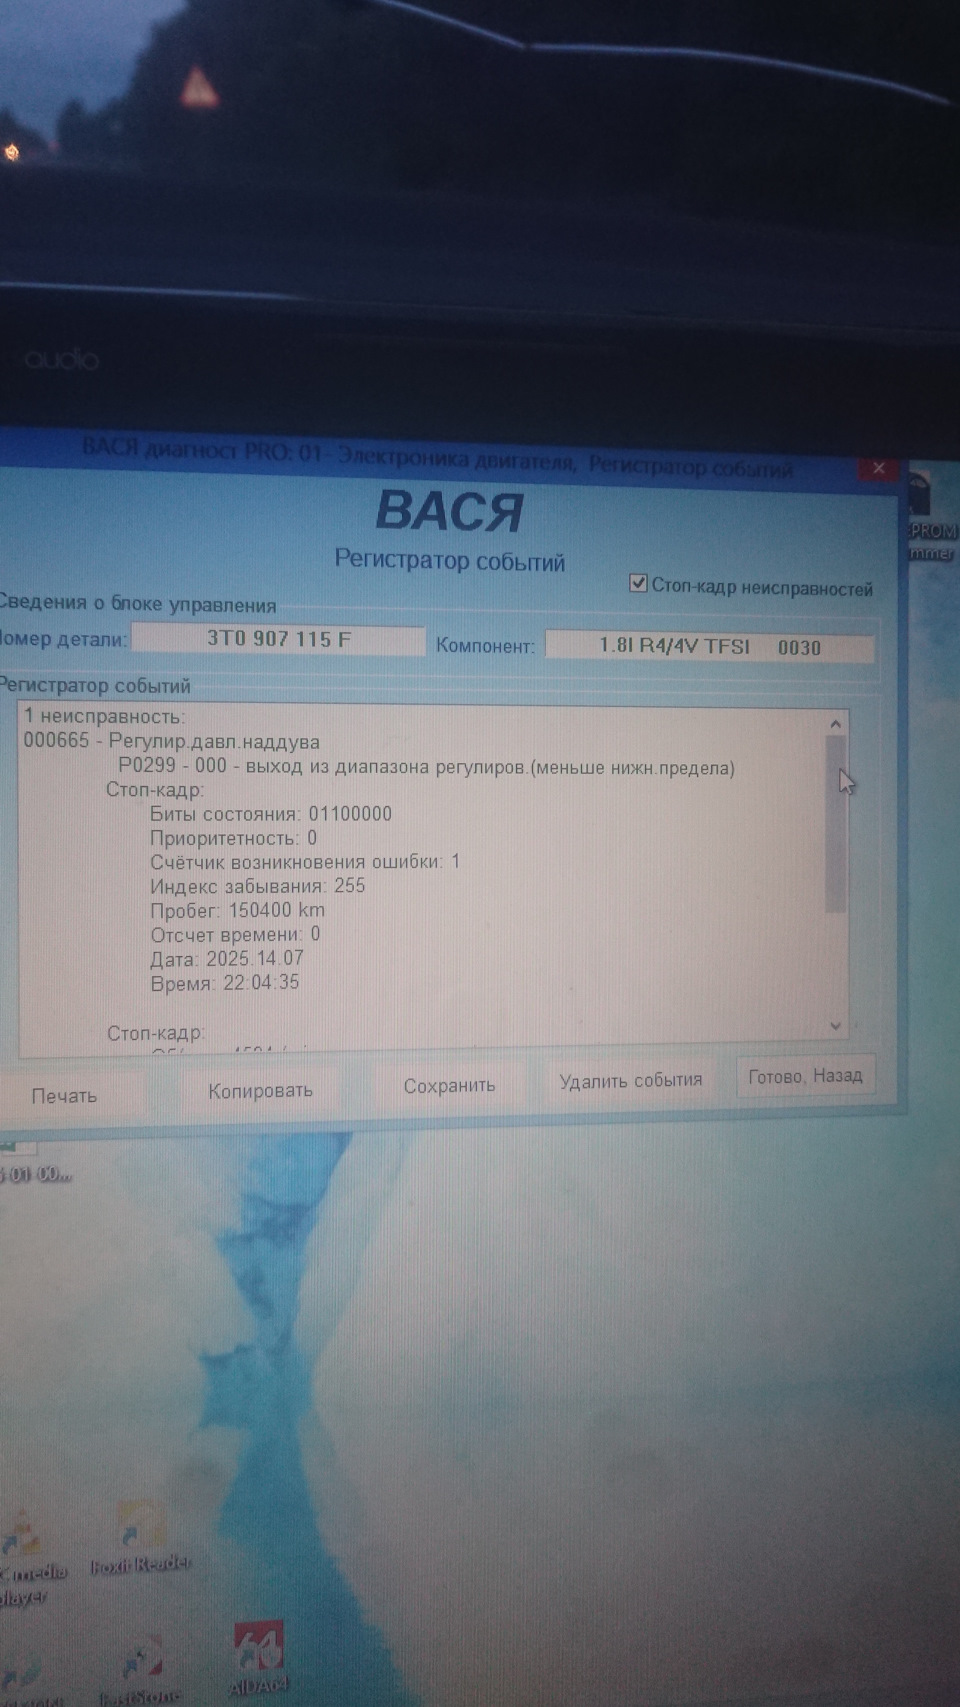Click the Компонент field 1.8l R4/4V TFSI
The height and width of the screenshot is (1707, 960).
click(x=710, y=646)
